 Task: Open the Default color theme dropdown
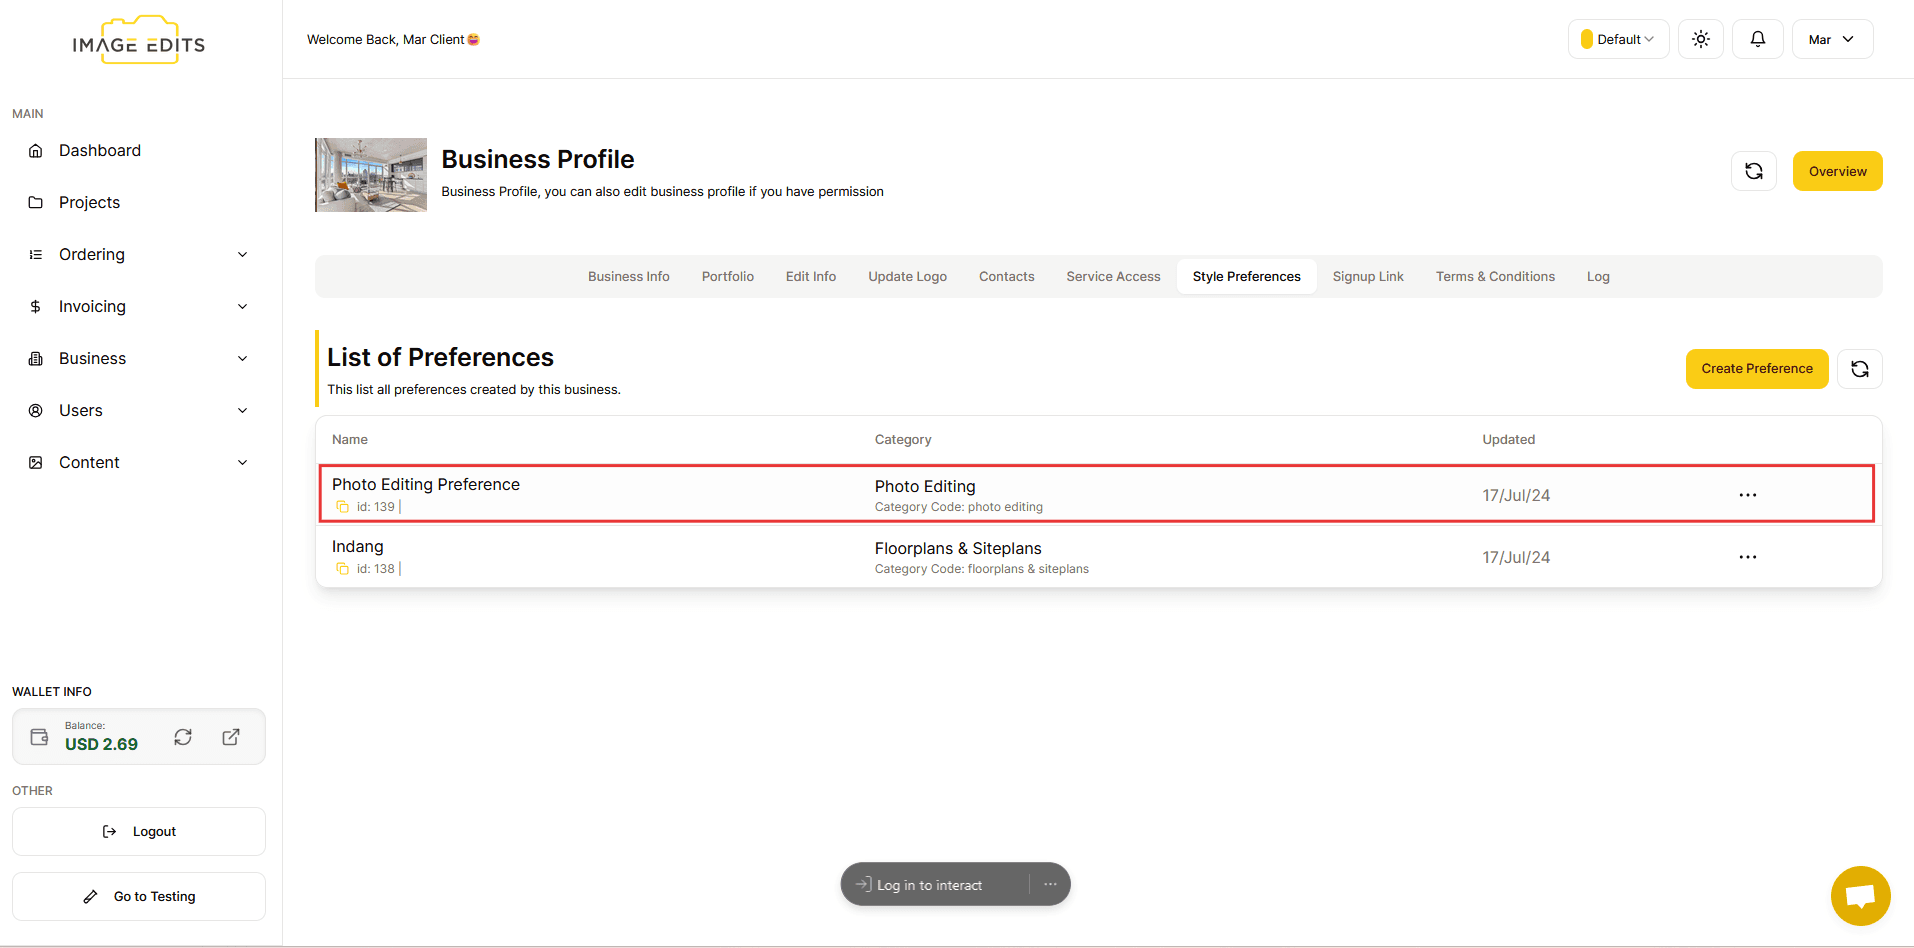(1617, 39)
